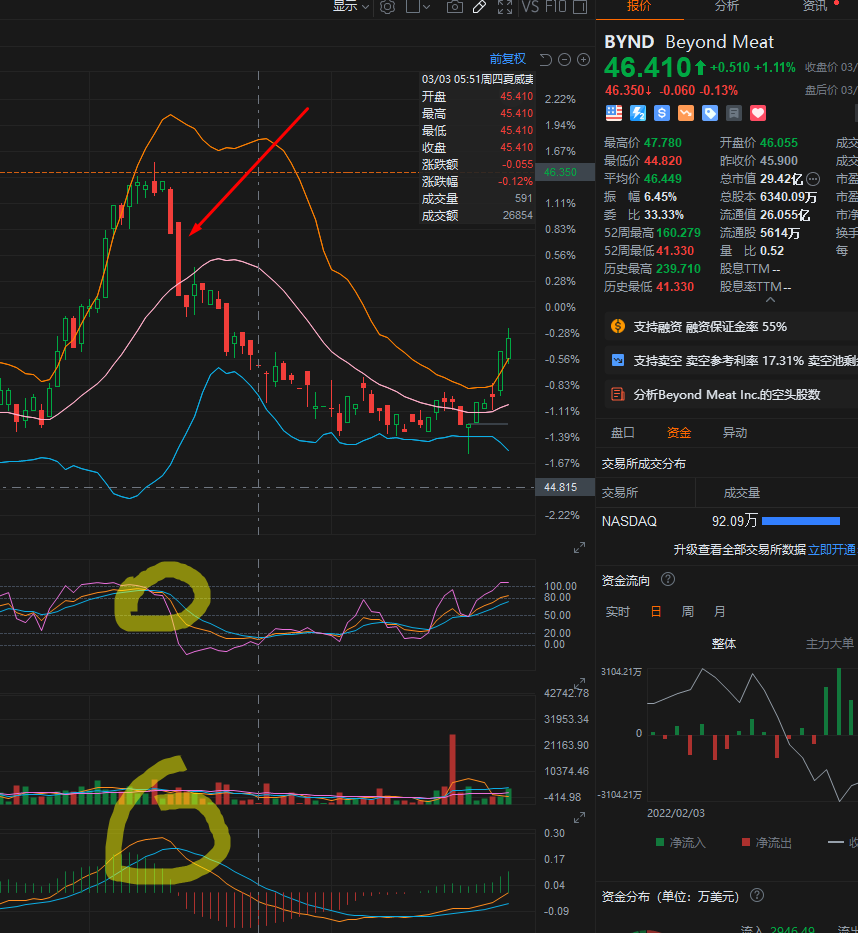This screenshot has width=858, height=933.
Task: Expand the volume indicator panel
Action: tap(579, 684)
